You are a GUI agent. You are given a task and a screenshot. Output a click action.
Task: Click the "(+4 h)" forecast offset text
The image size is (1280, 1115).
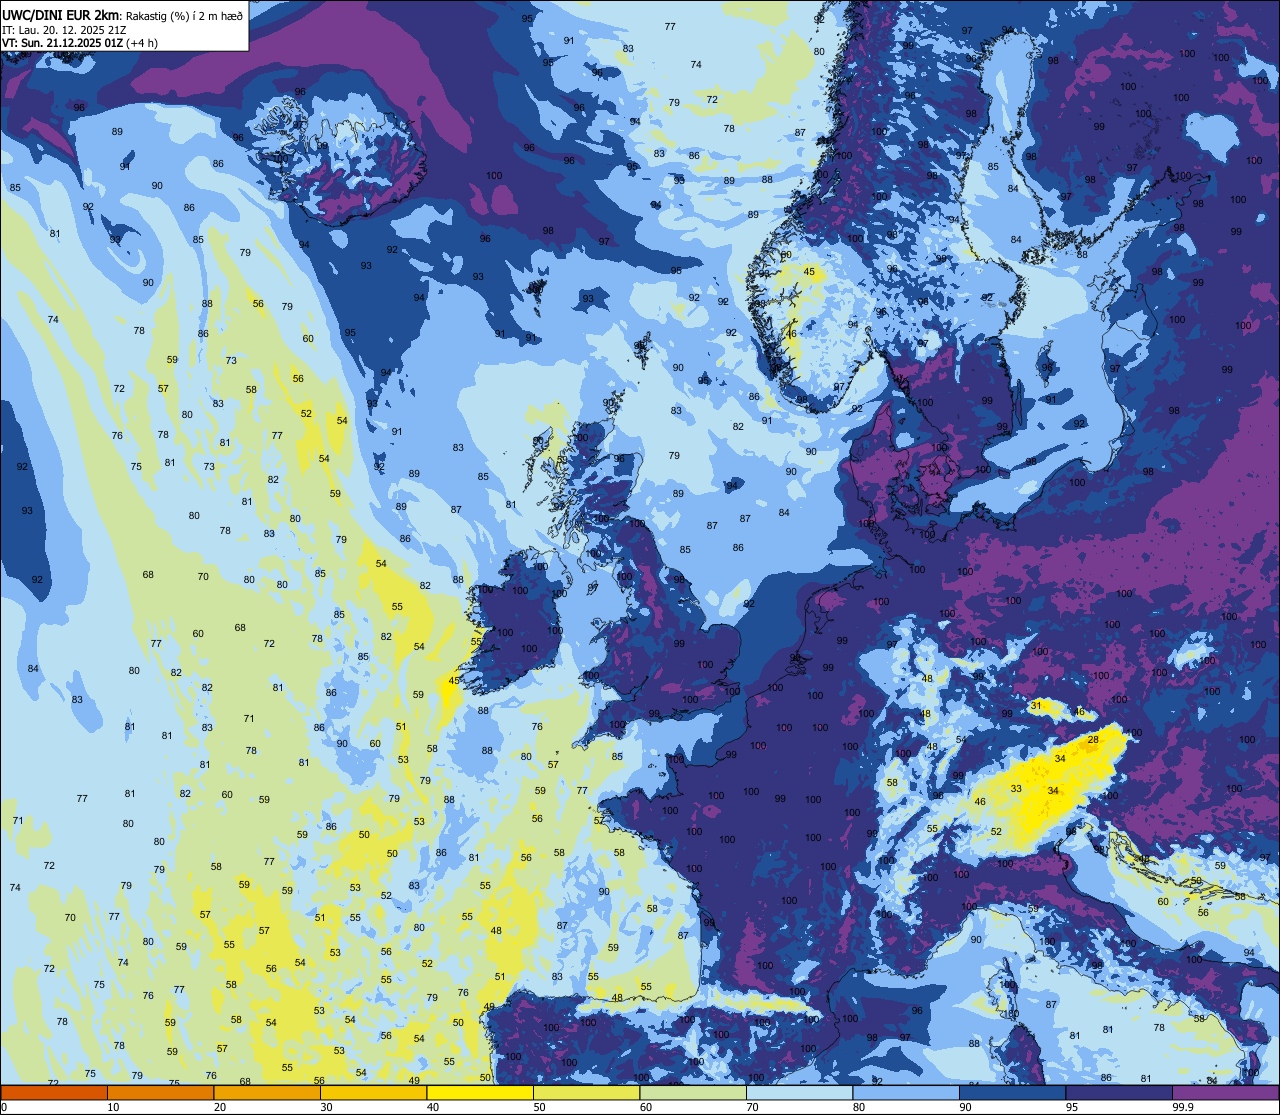click(142, 43)
